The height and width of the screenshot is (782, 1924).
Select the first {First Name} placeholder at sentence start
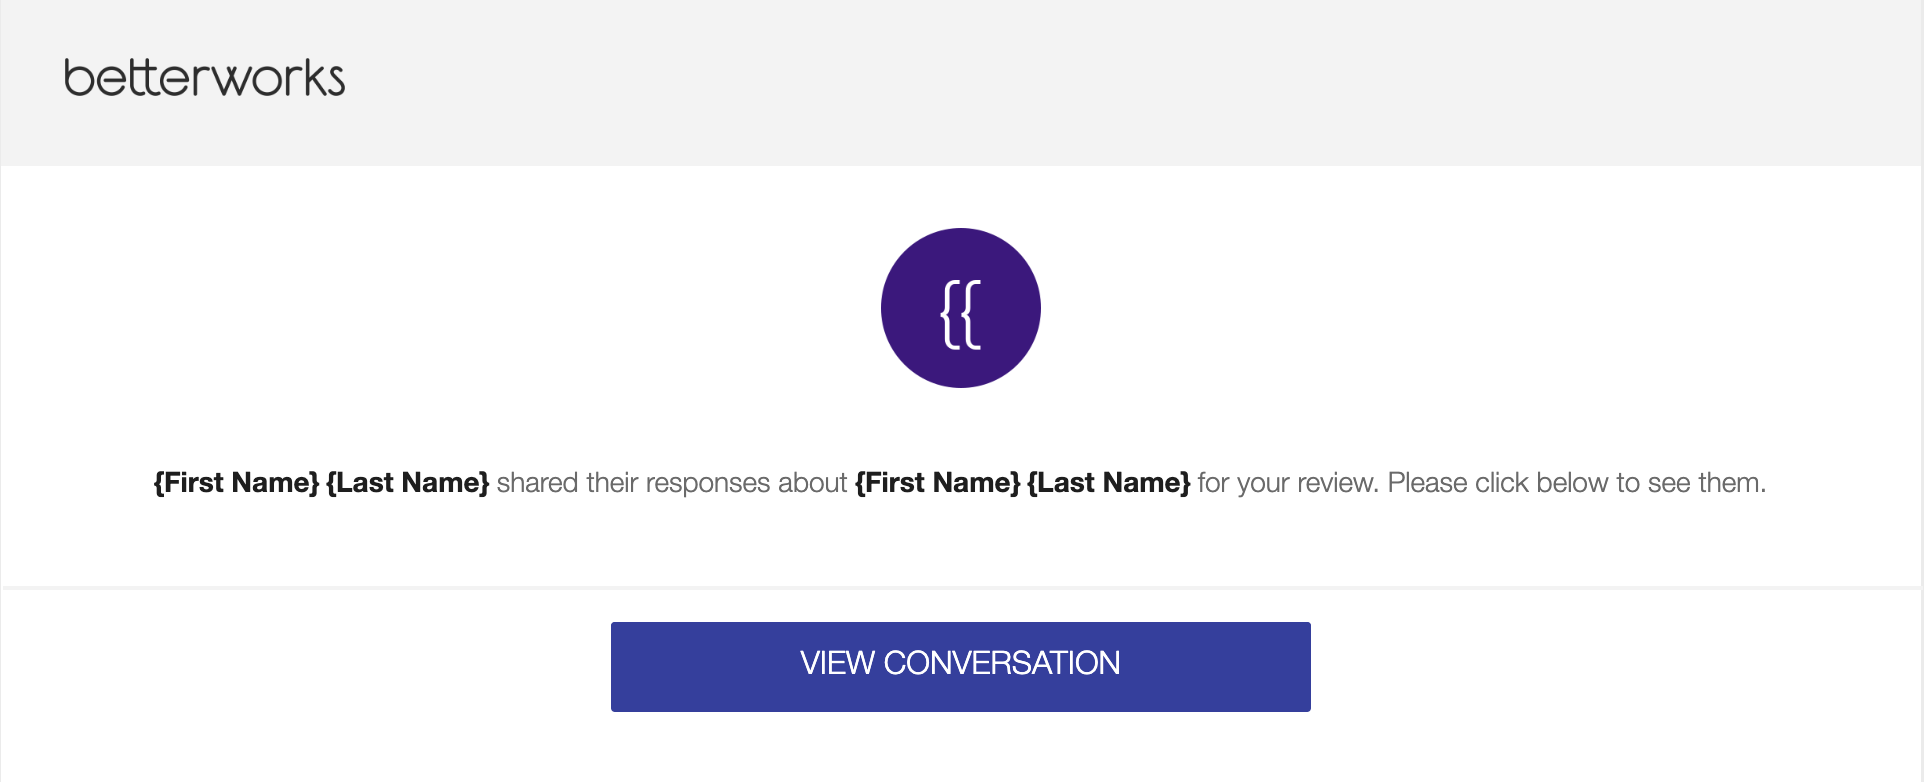tap(236, 483)
